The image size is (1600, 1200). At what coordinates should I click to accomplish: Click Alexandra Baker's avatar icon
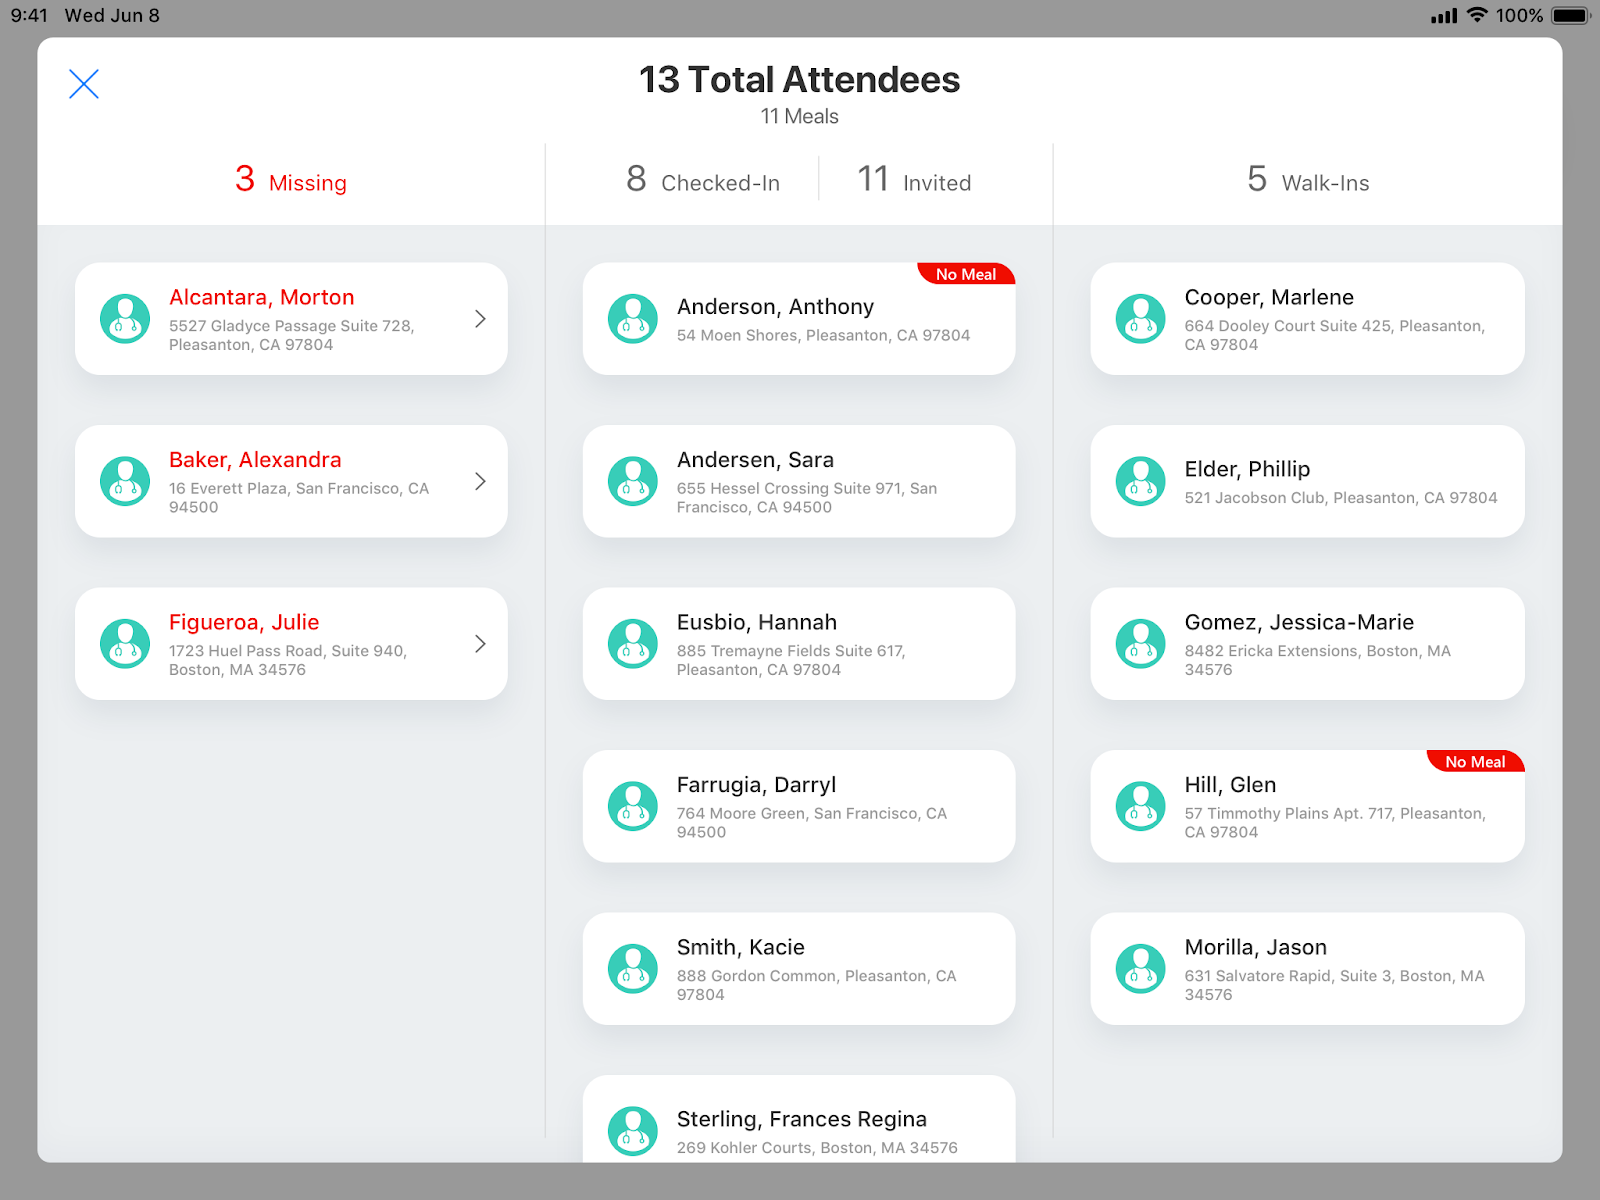coord(125,482)
